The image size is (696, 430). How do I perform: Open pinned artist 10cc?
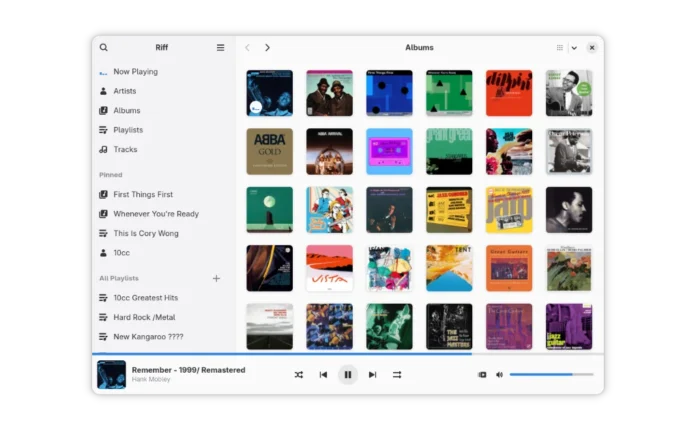coord(162,253)
